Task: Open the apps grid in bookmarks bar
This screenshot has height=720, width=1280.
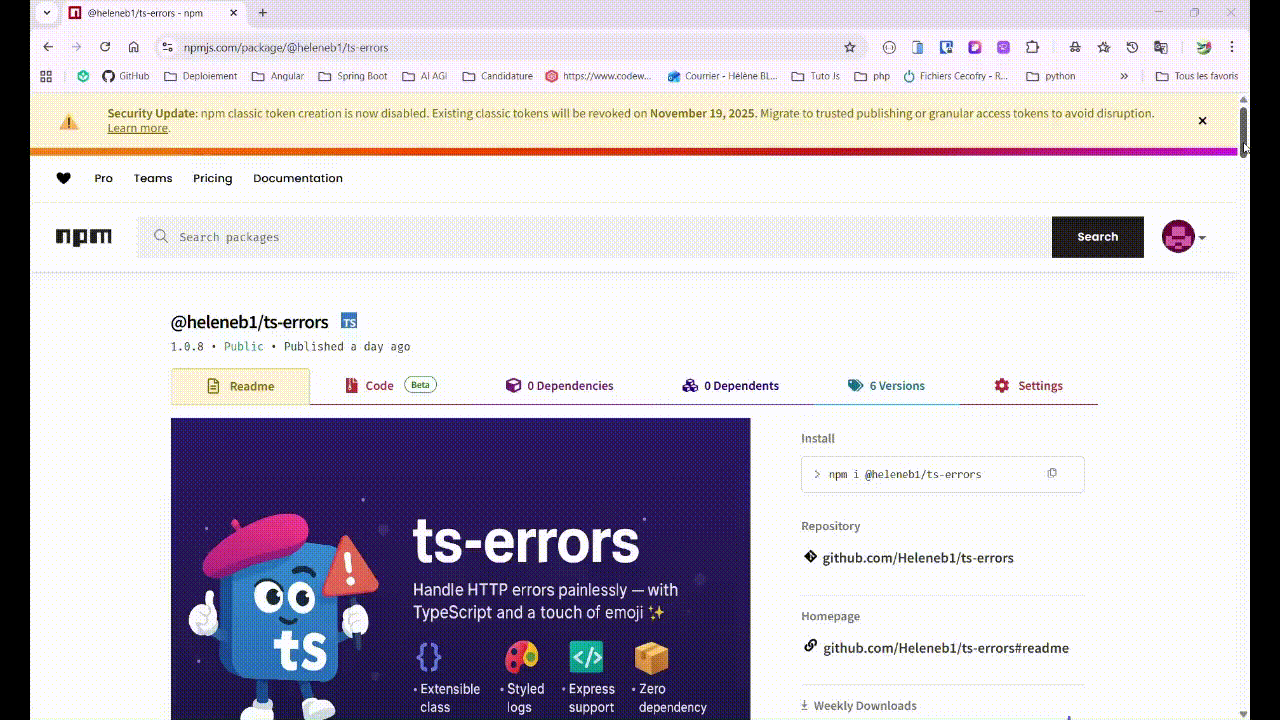Action: tap(46, 76)
